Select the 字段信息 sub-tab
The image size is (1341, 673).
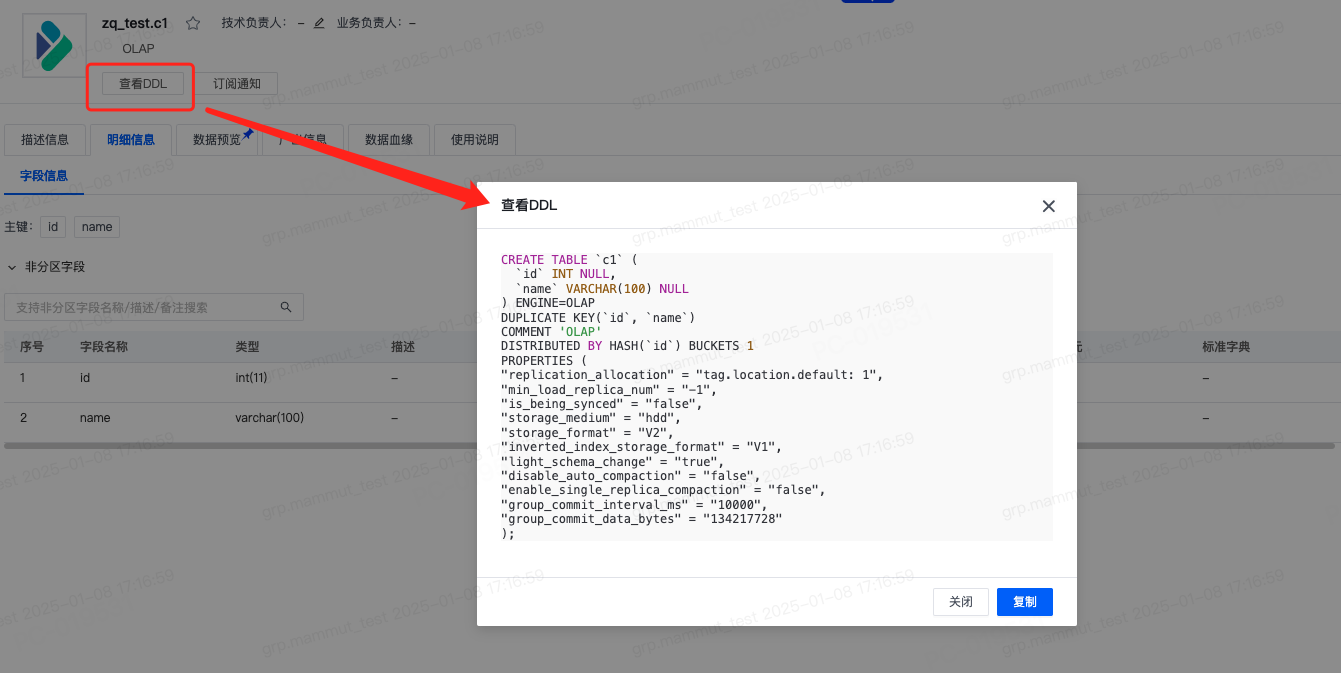(x=43, y=175)
